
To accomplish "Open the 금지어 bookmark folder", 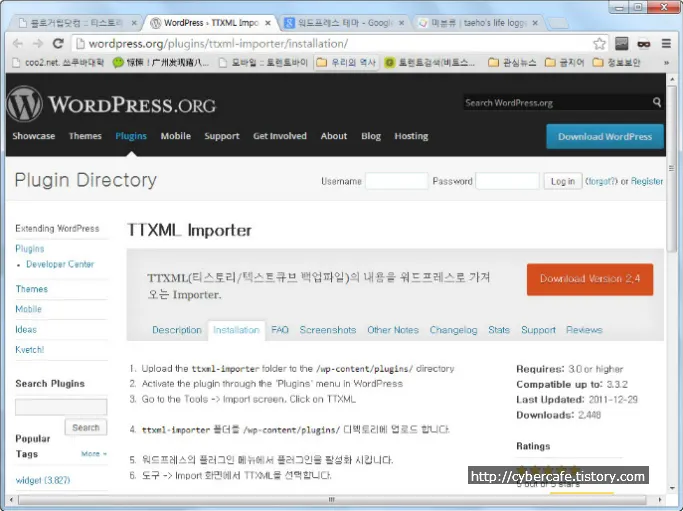I will [565, 63].
